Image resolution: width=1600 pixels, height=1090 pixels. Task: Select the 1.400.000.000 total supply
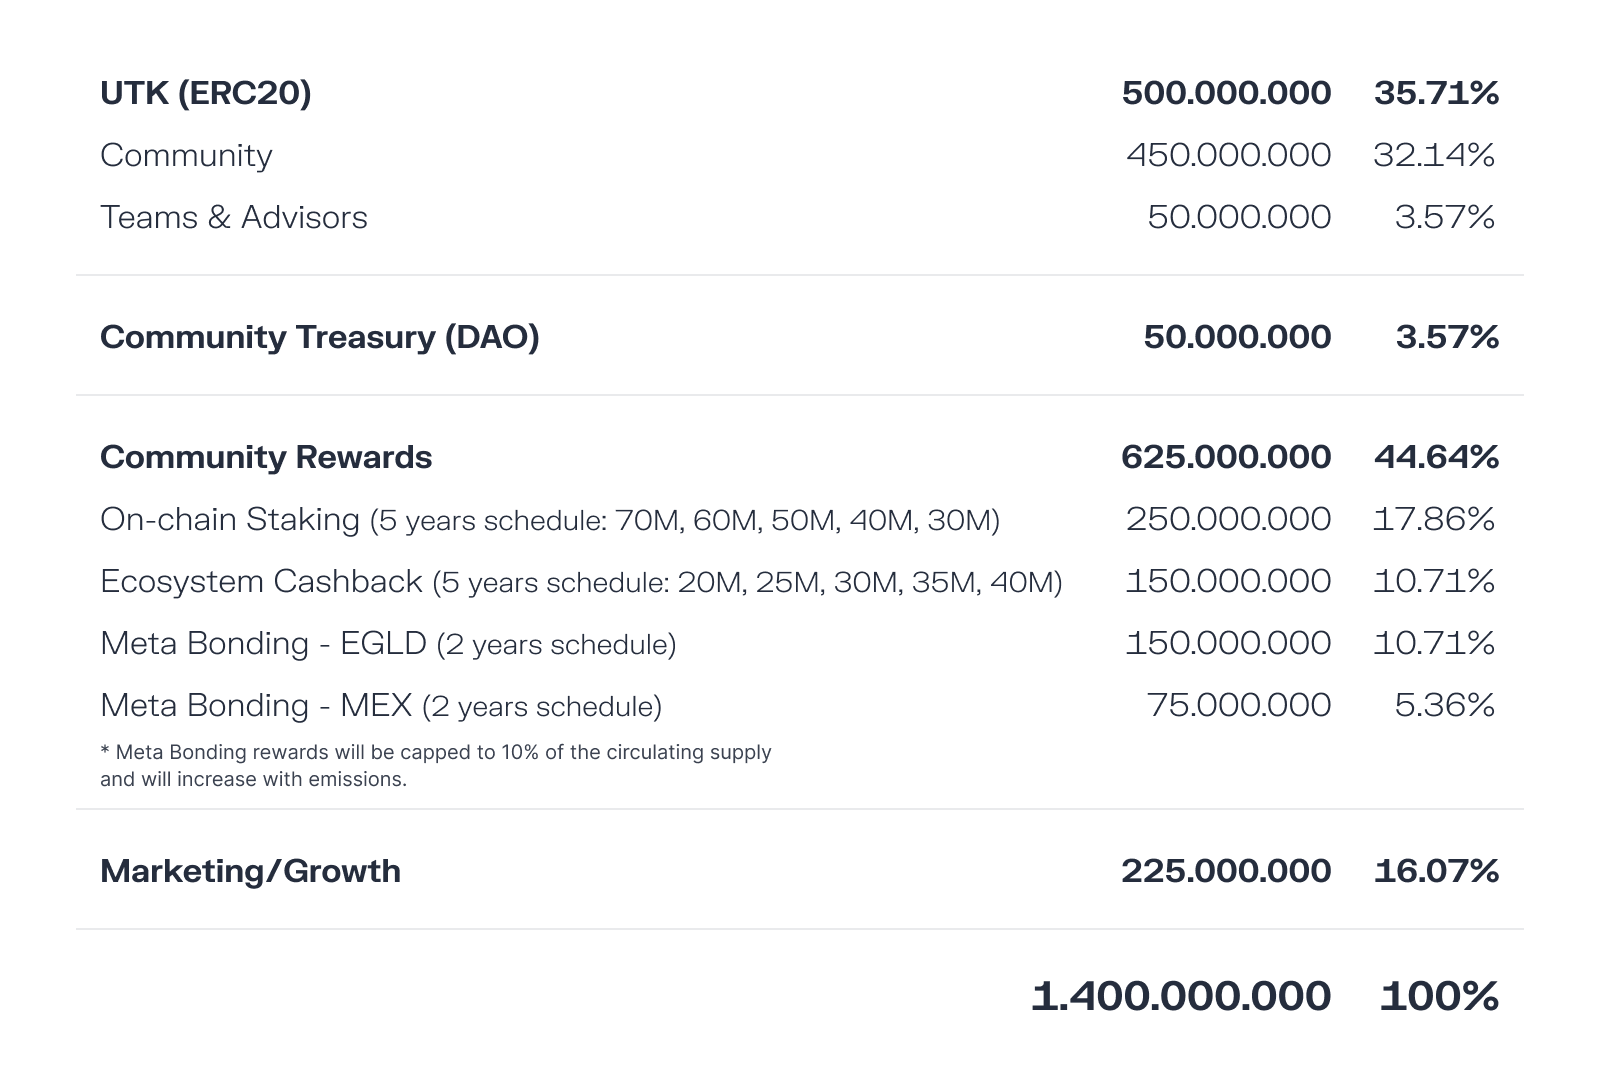(x=1181, y=996)
